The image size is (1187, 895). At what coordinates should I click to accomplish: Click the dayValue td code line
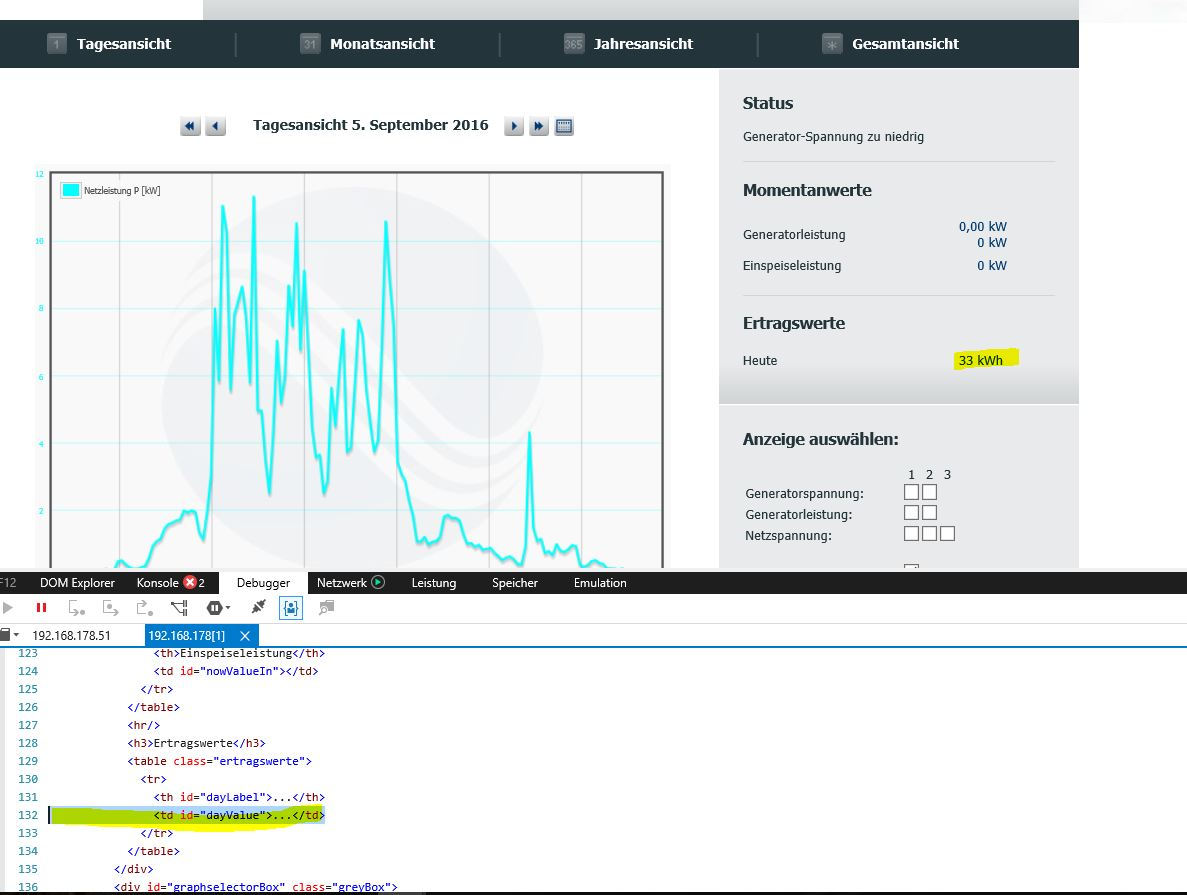(x=239, y=815)
